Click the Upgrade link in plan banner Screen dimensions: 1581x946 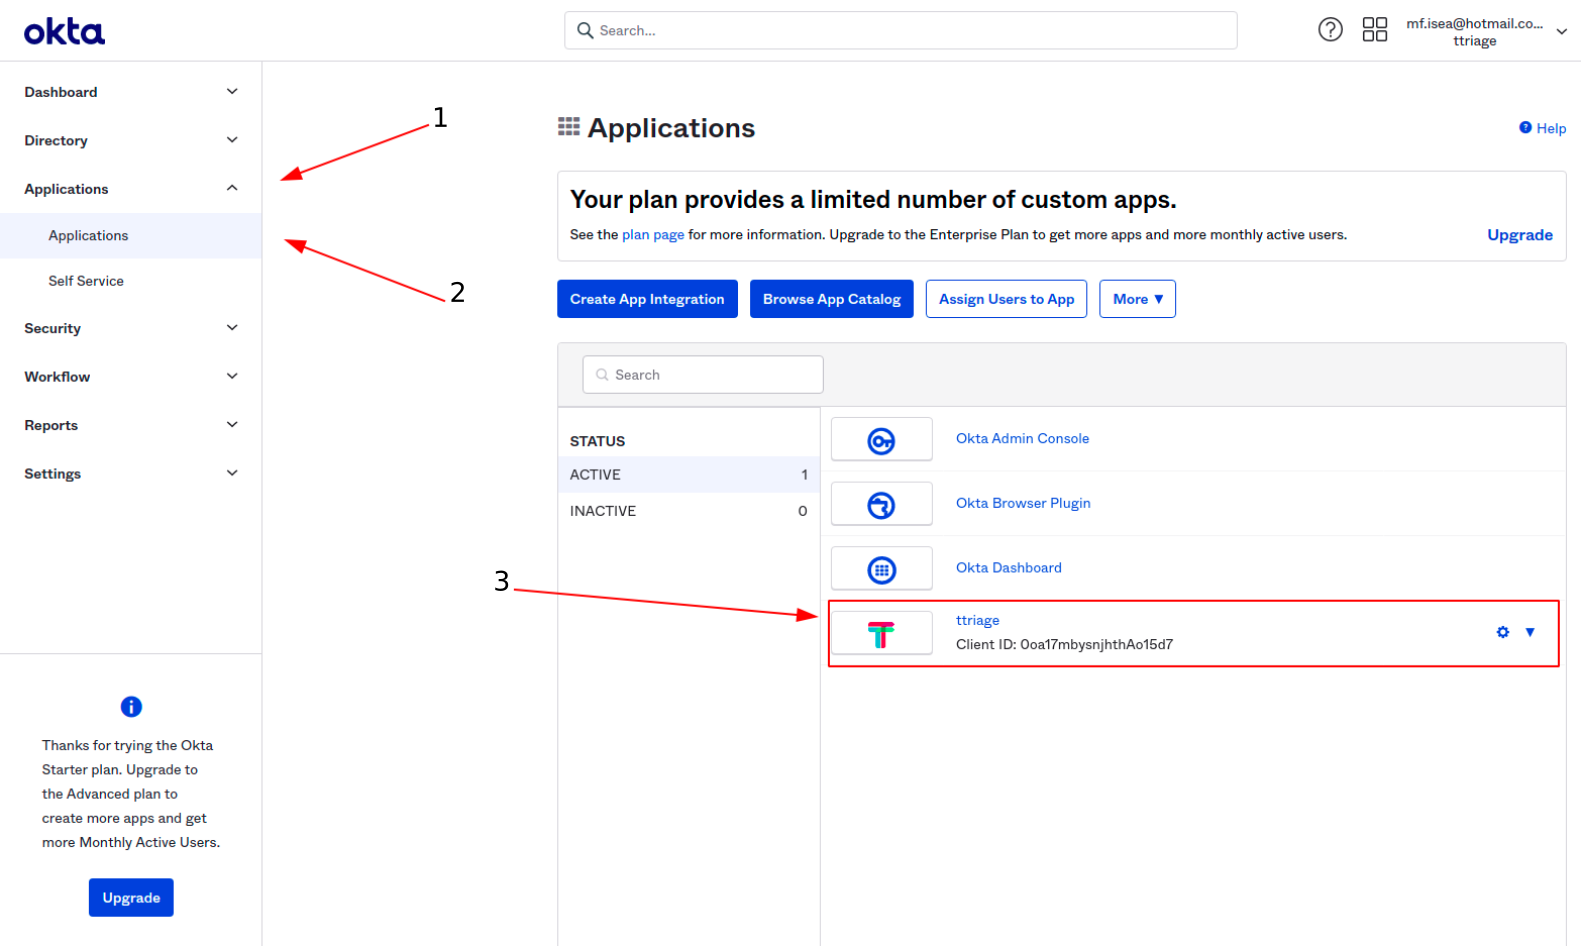tap(1519, 235)
